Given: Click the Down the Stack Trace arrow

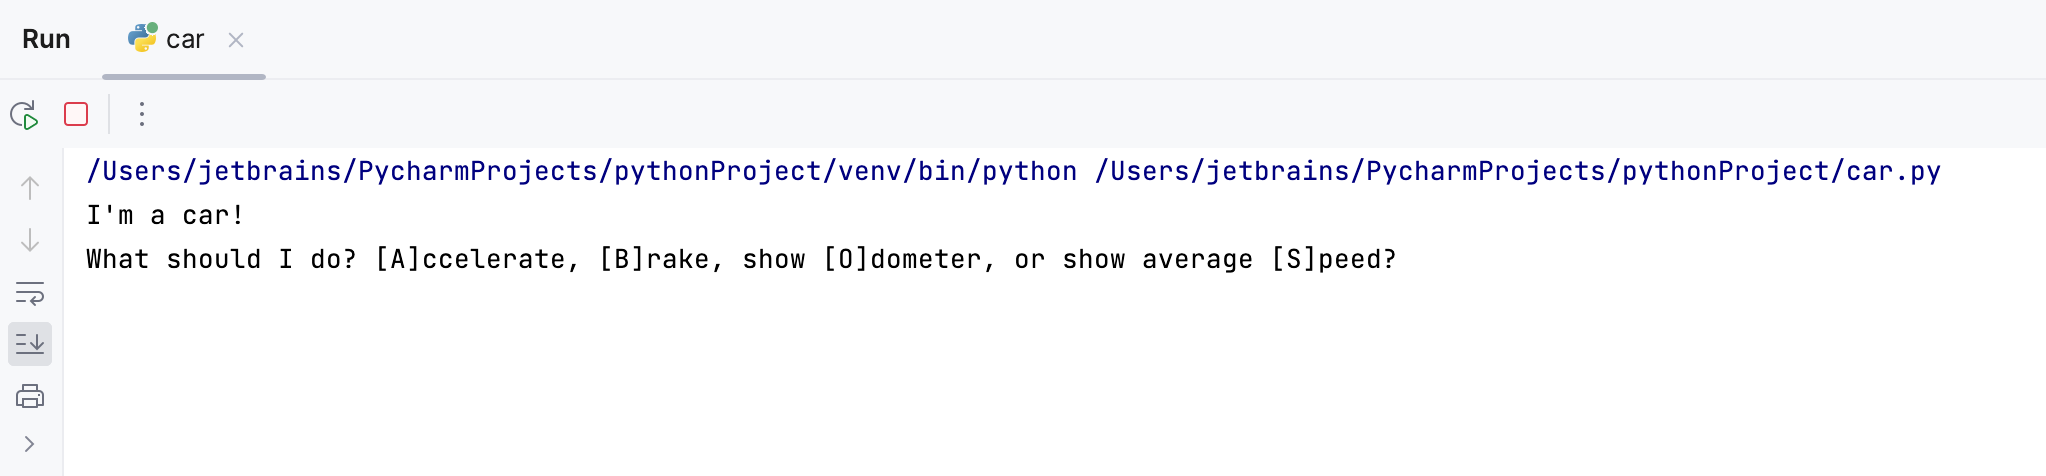Looking at the screenshot, I should coord(30,241).
